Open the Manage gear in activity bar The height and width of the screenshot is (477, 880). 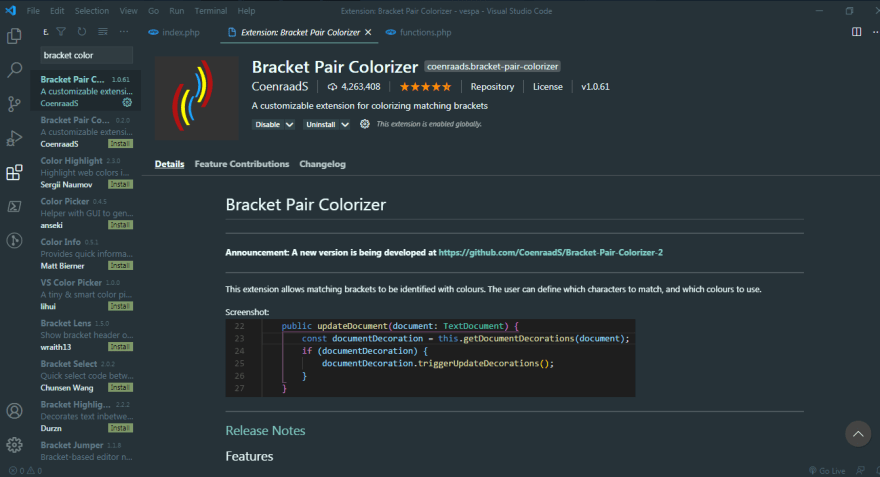tap(14, 445)
